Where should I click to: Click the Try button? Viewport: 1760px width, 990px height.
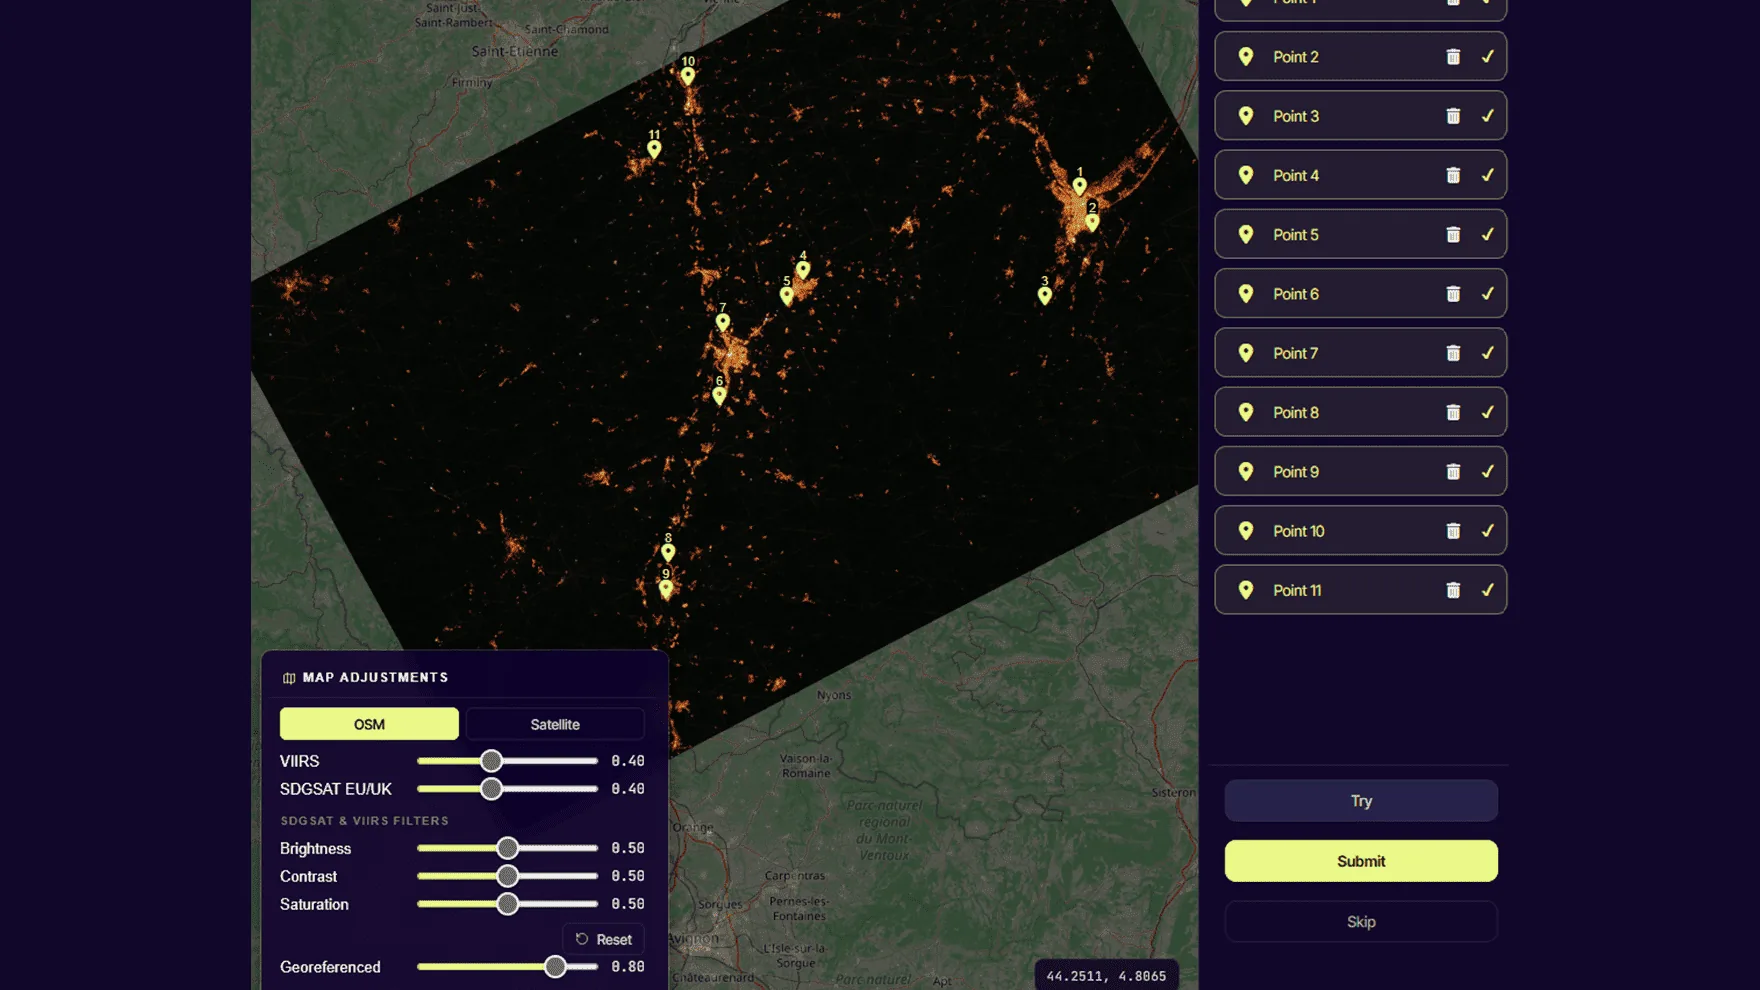1361,801
